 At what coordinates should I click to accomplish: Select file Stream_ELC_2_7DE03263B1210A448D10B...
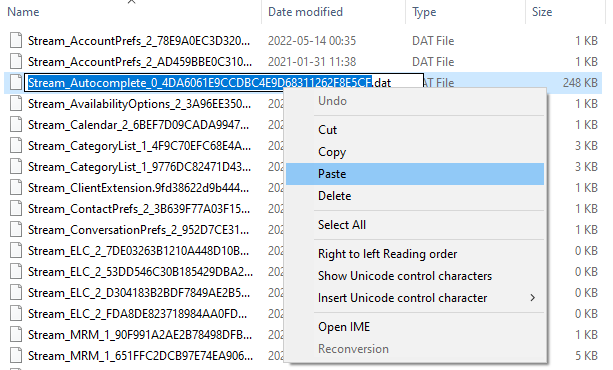pos(138,251)
